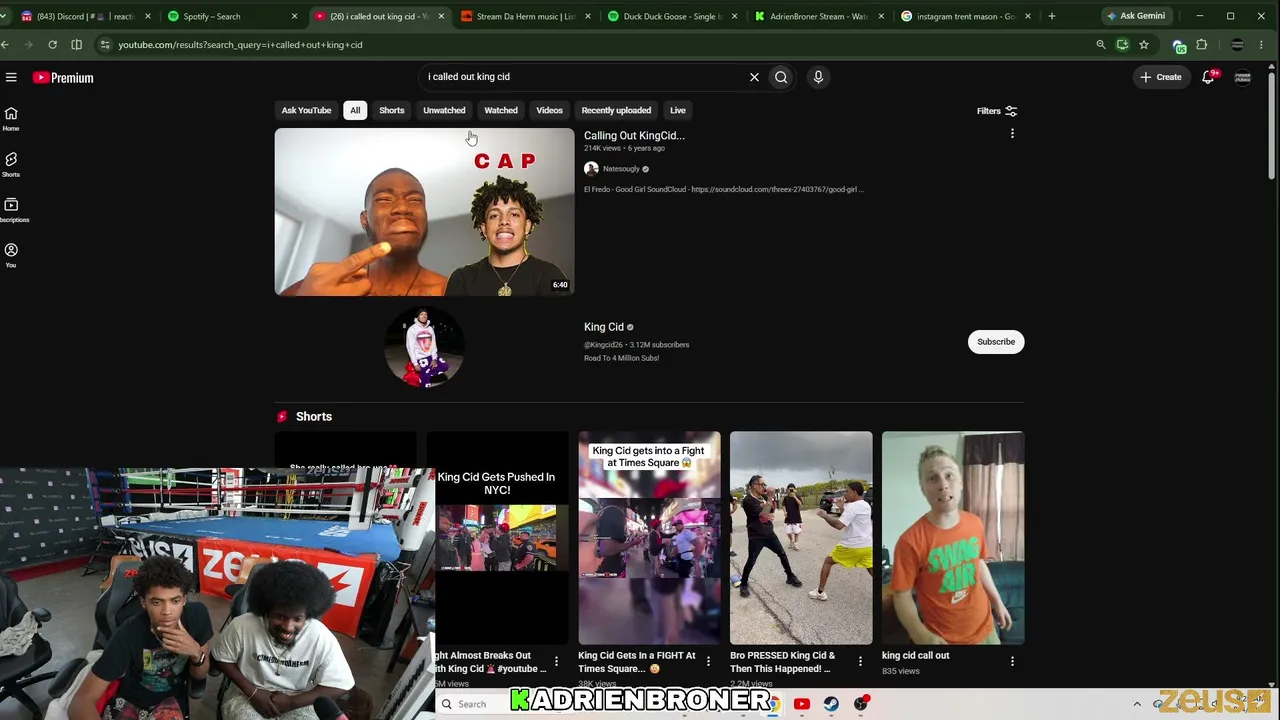Open a new browser tab
The image size is (1280, 720).
[x=1051, y=16]
